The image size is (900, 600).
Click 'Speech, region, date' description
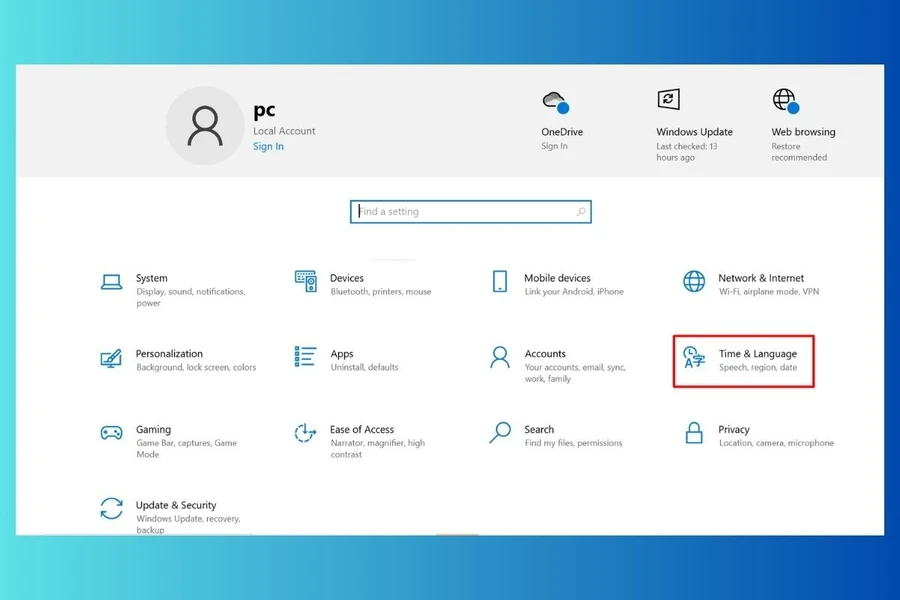click(x=758, y=367)
